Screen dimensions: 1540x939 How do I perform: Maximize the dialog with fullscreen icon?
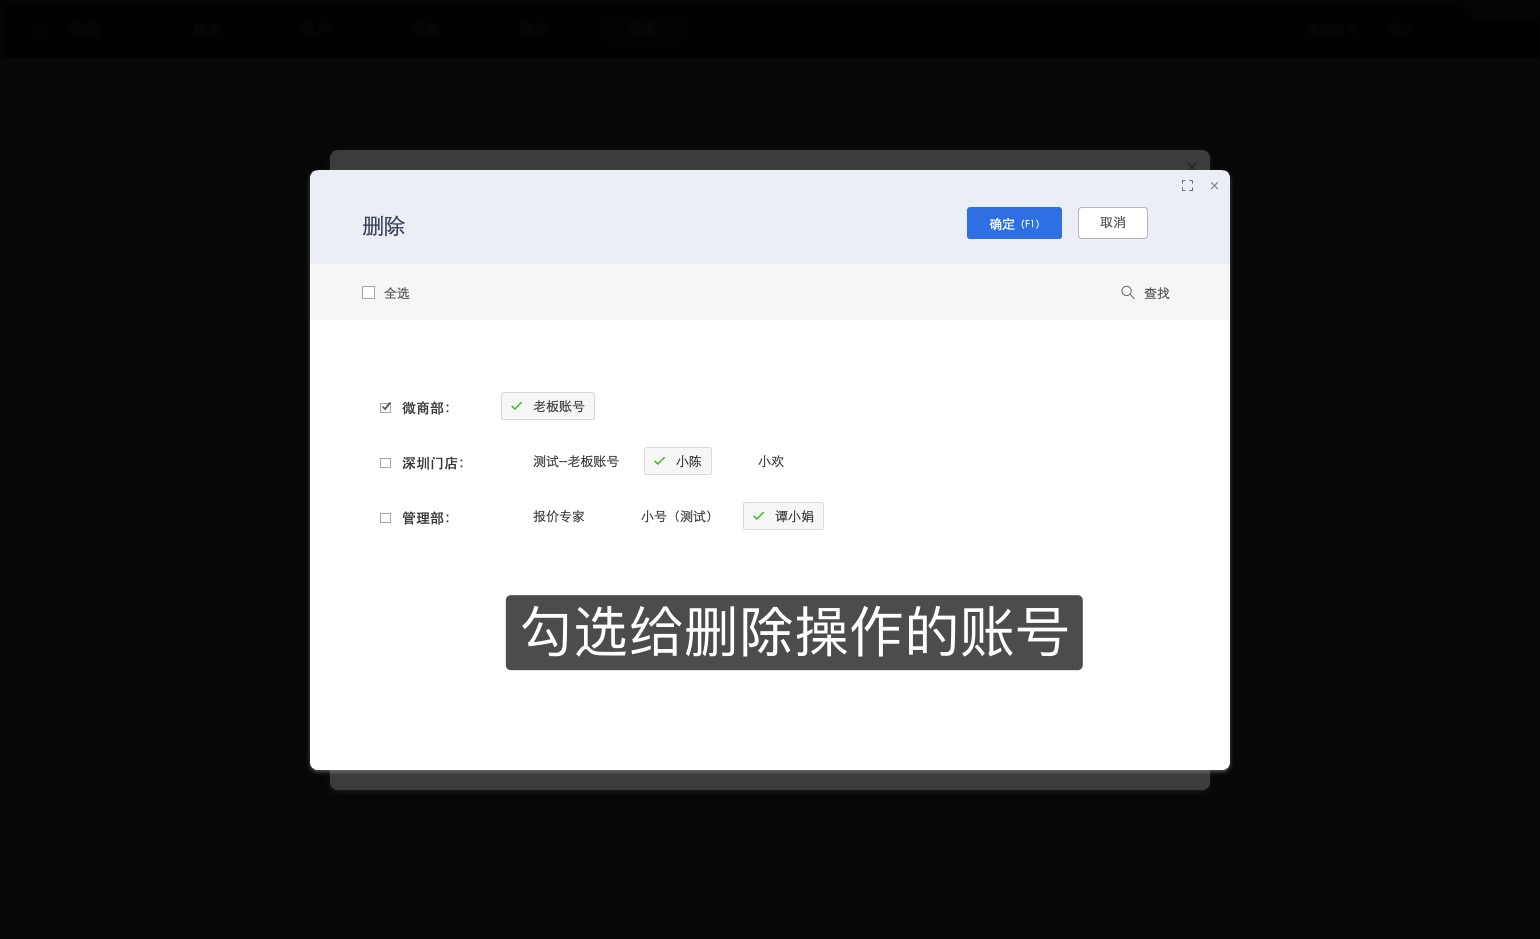point(1187,186)
